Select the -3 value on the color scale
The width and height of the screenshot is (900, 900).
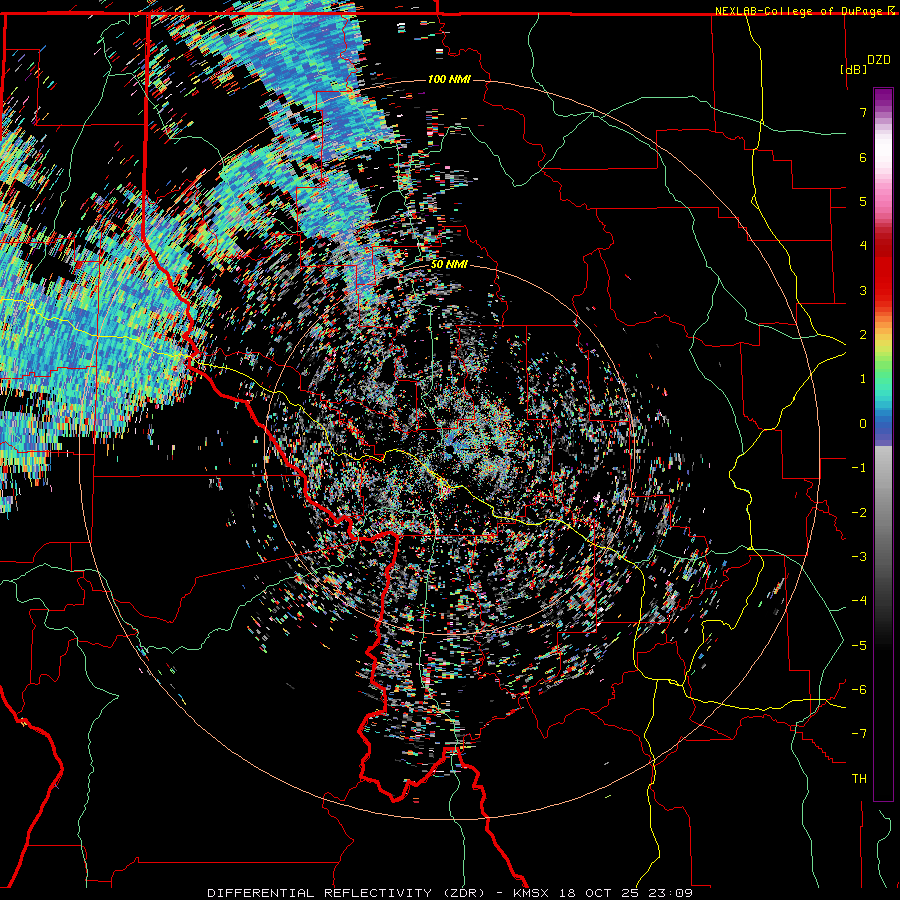click(x=859, y=557)
